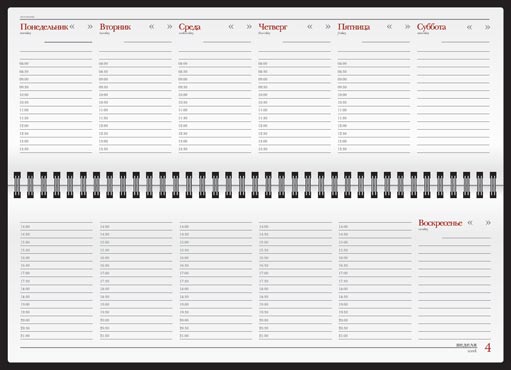Select the Воскресенье heading
This screenshot has height=370, width=511.
[x=440, y=223]
